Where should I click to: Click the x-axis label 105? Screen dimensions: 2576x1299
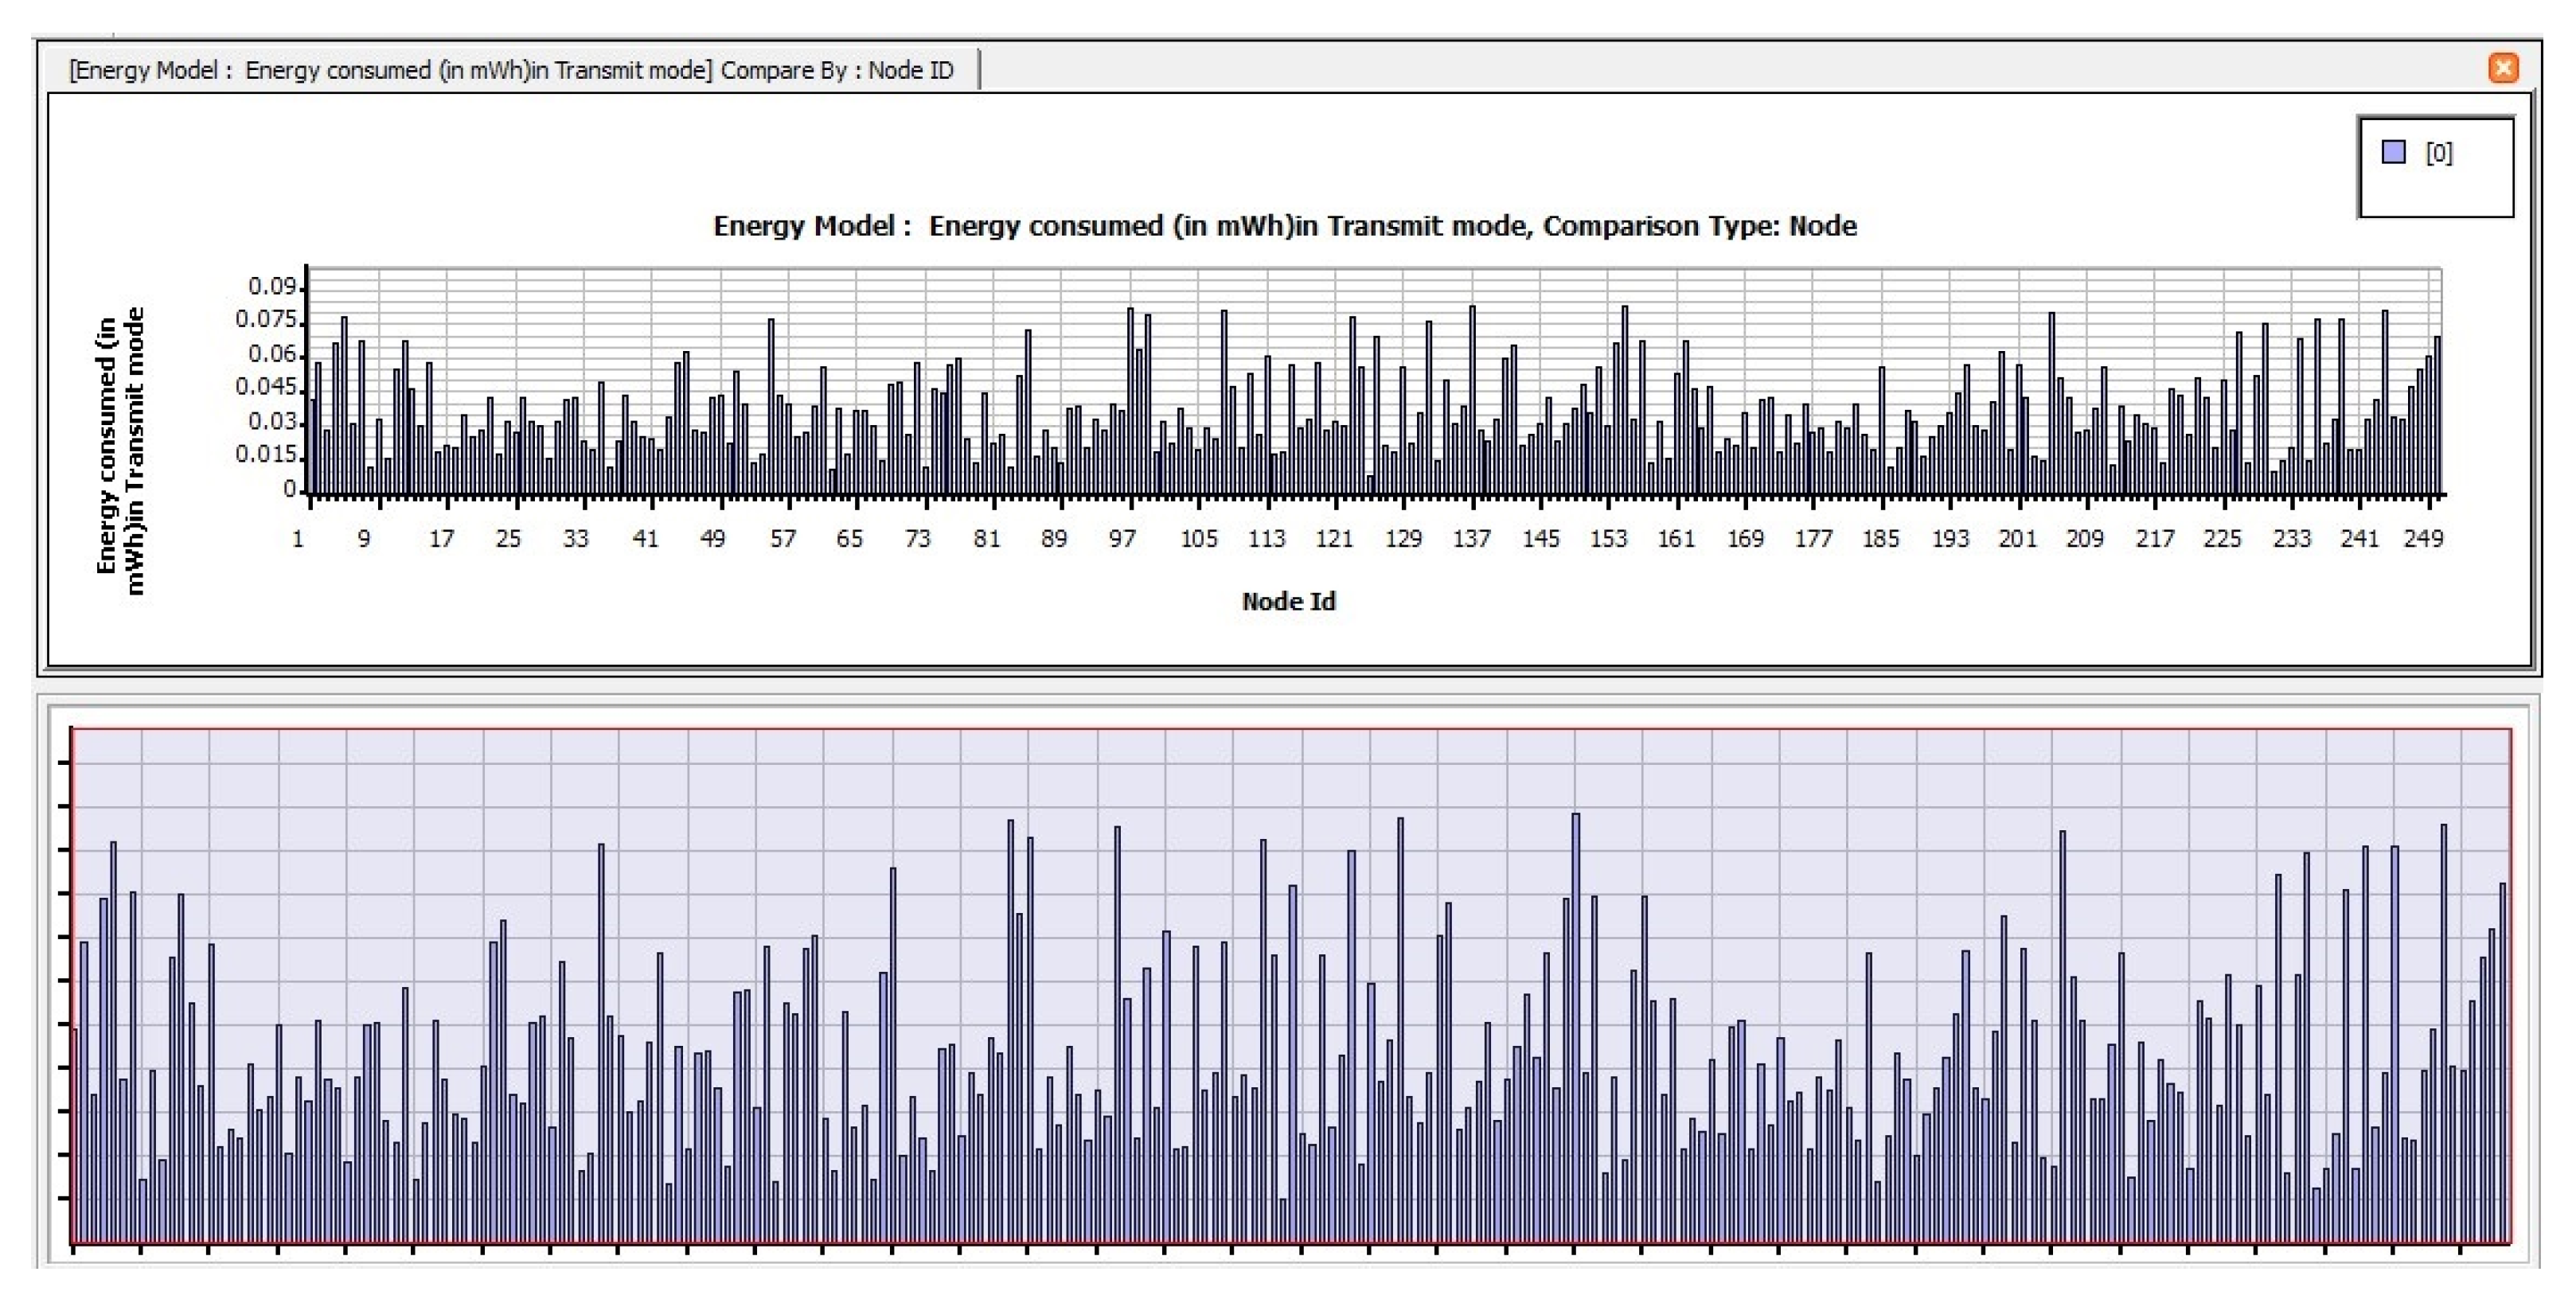click(x=1198, y=539)
